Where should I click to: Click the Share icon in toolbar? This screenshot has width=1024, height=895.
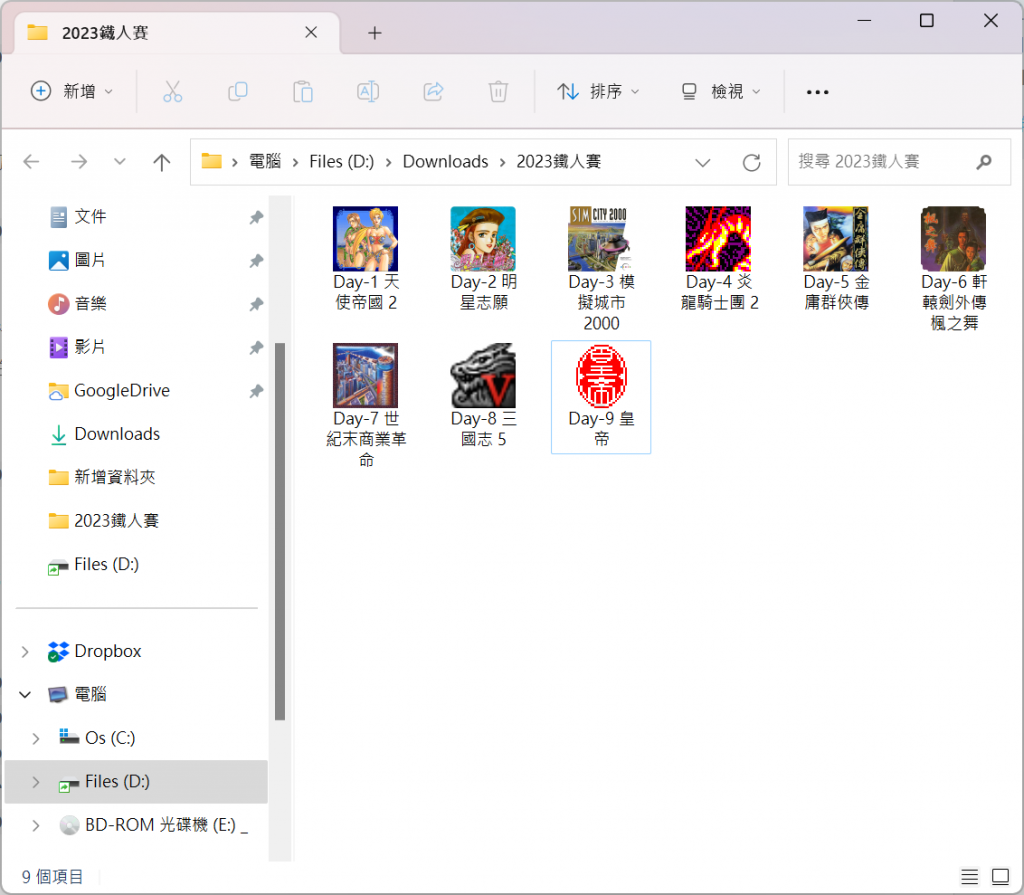pos(433,91)
